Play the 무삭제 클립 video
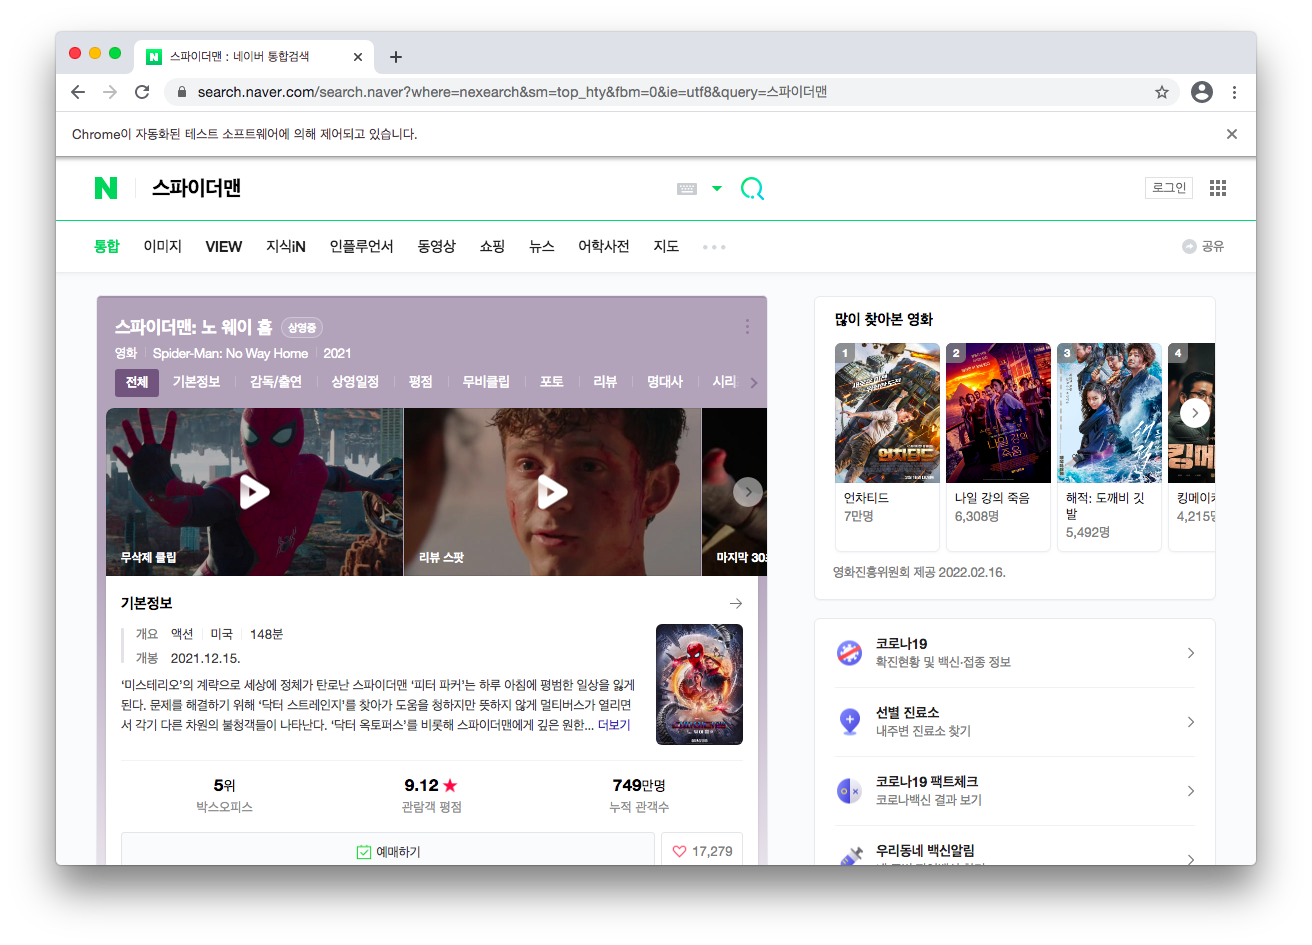 point(254,492)
